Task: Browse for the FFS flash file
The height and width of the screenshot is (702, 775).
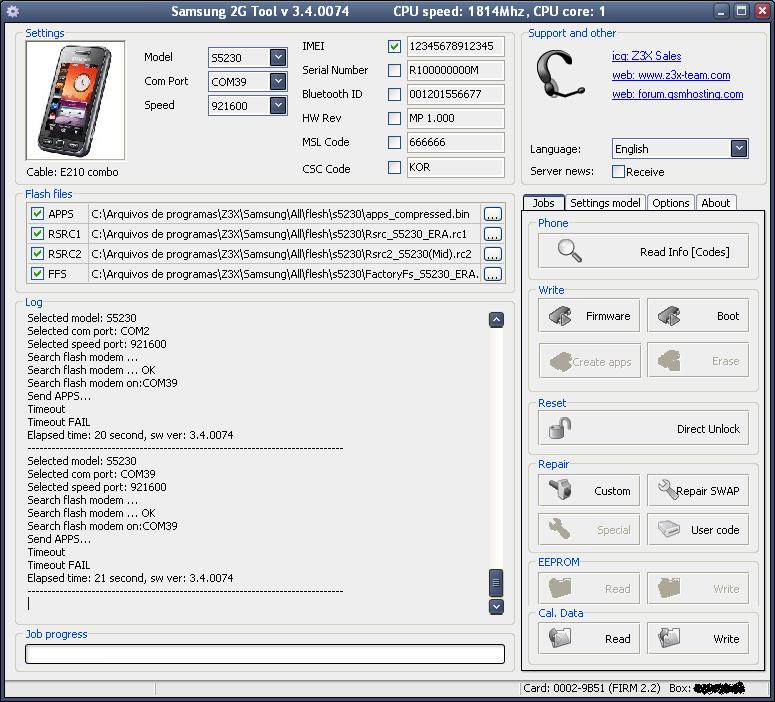Action: 493,274
